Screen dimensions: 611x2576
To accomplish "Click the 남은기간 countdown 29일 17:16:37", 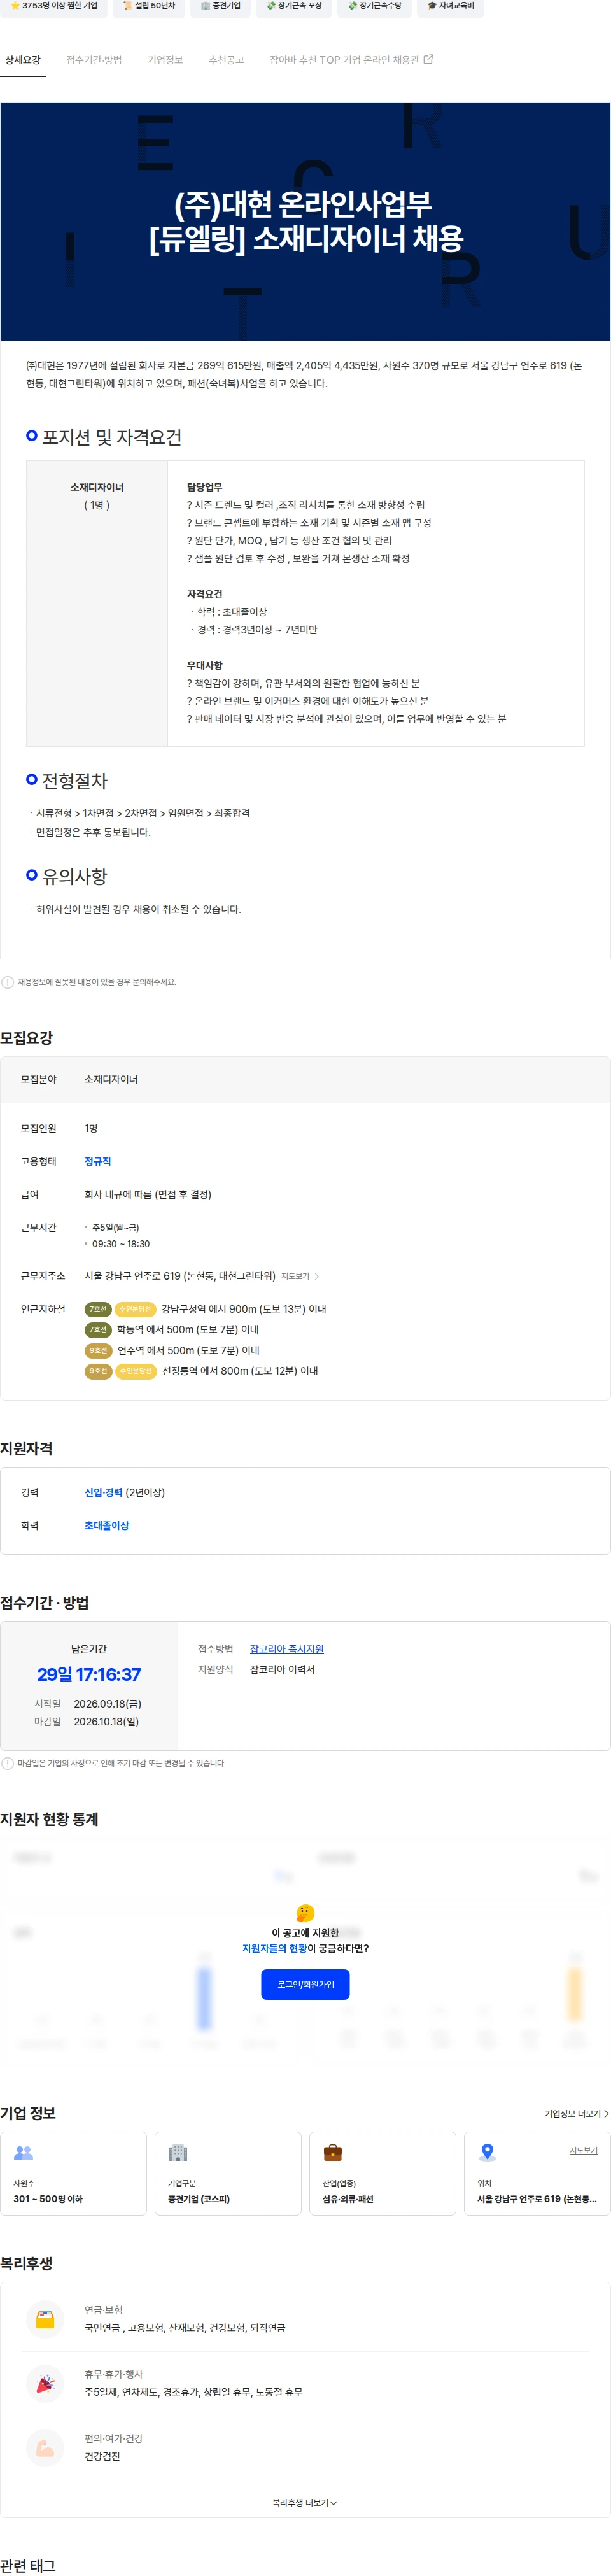I will [89, 1675].
